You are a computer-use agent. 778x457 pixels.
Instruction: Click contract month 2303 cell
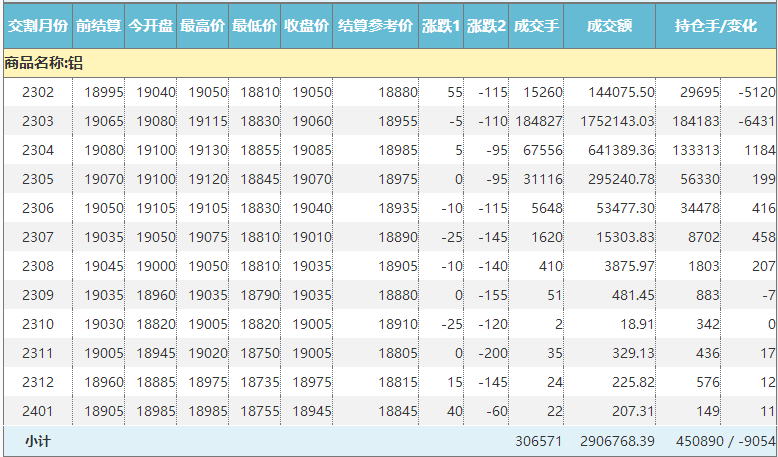click(37, 121)
